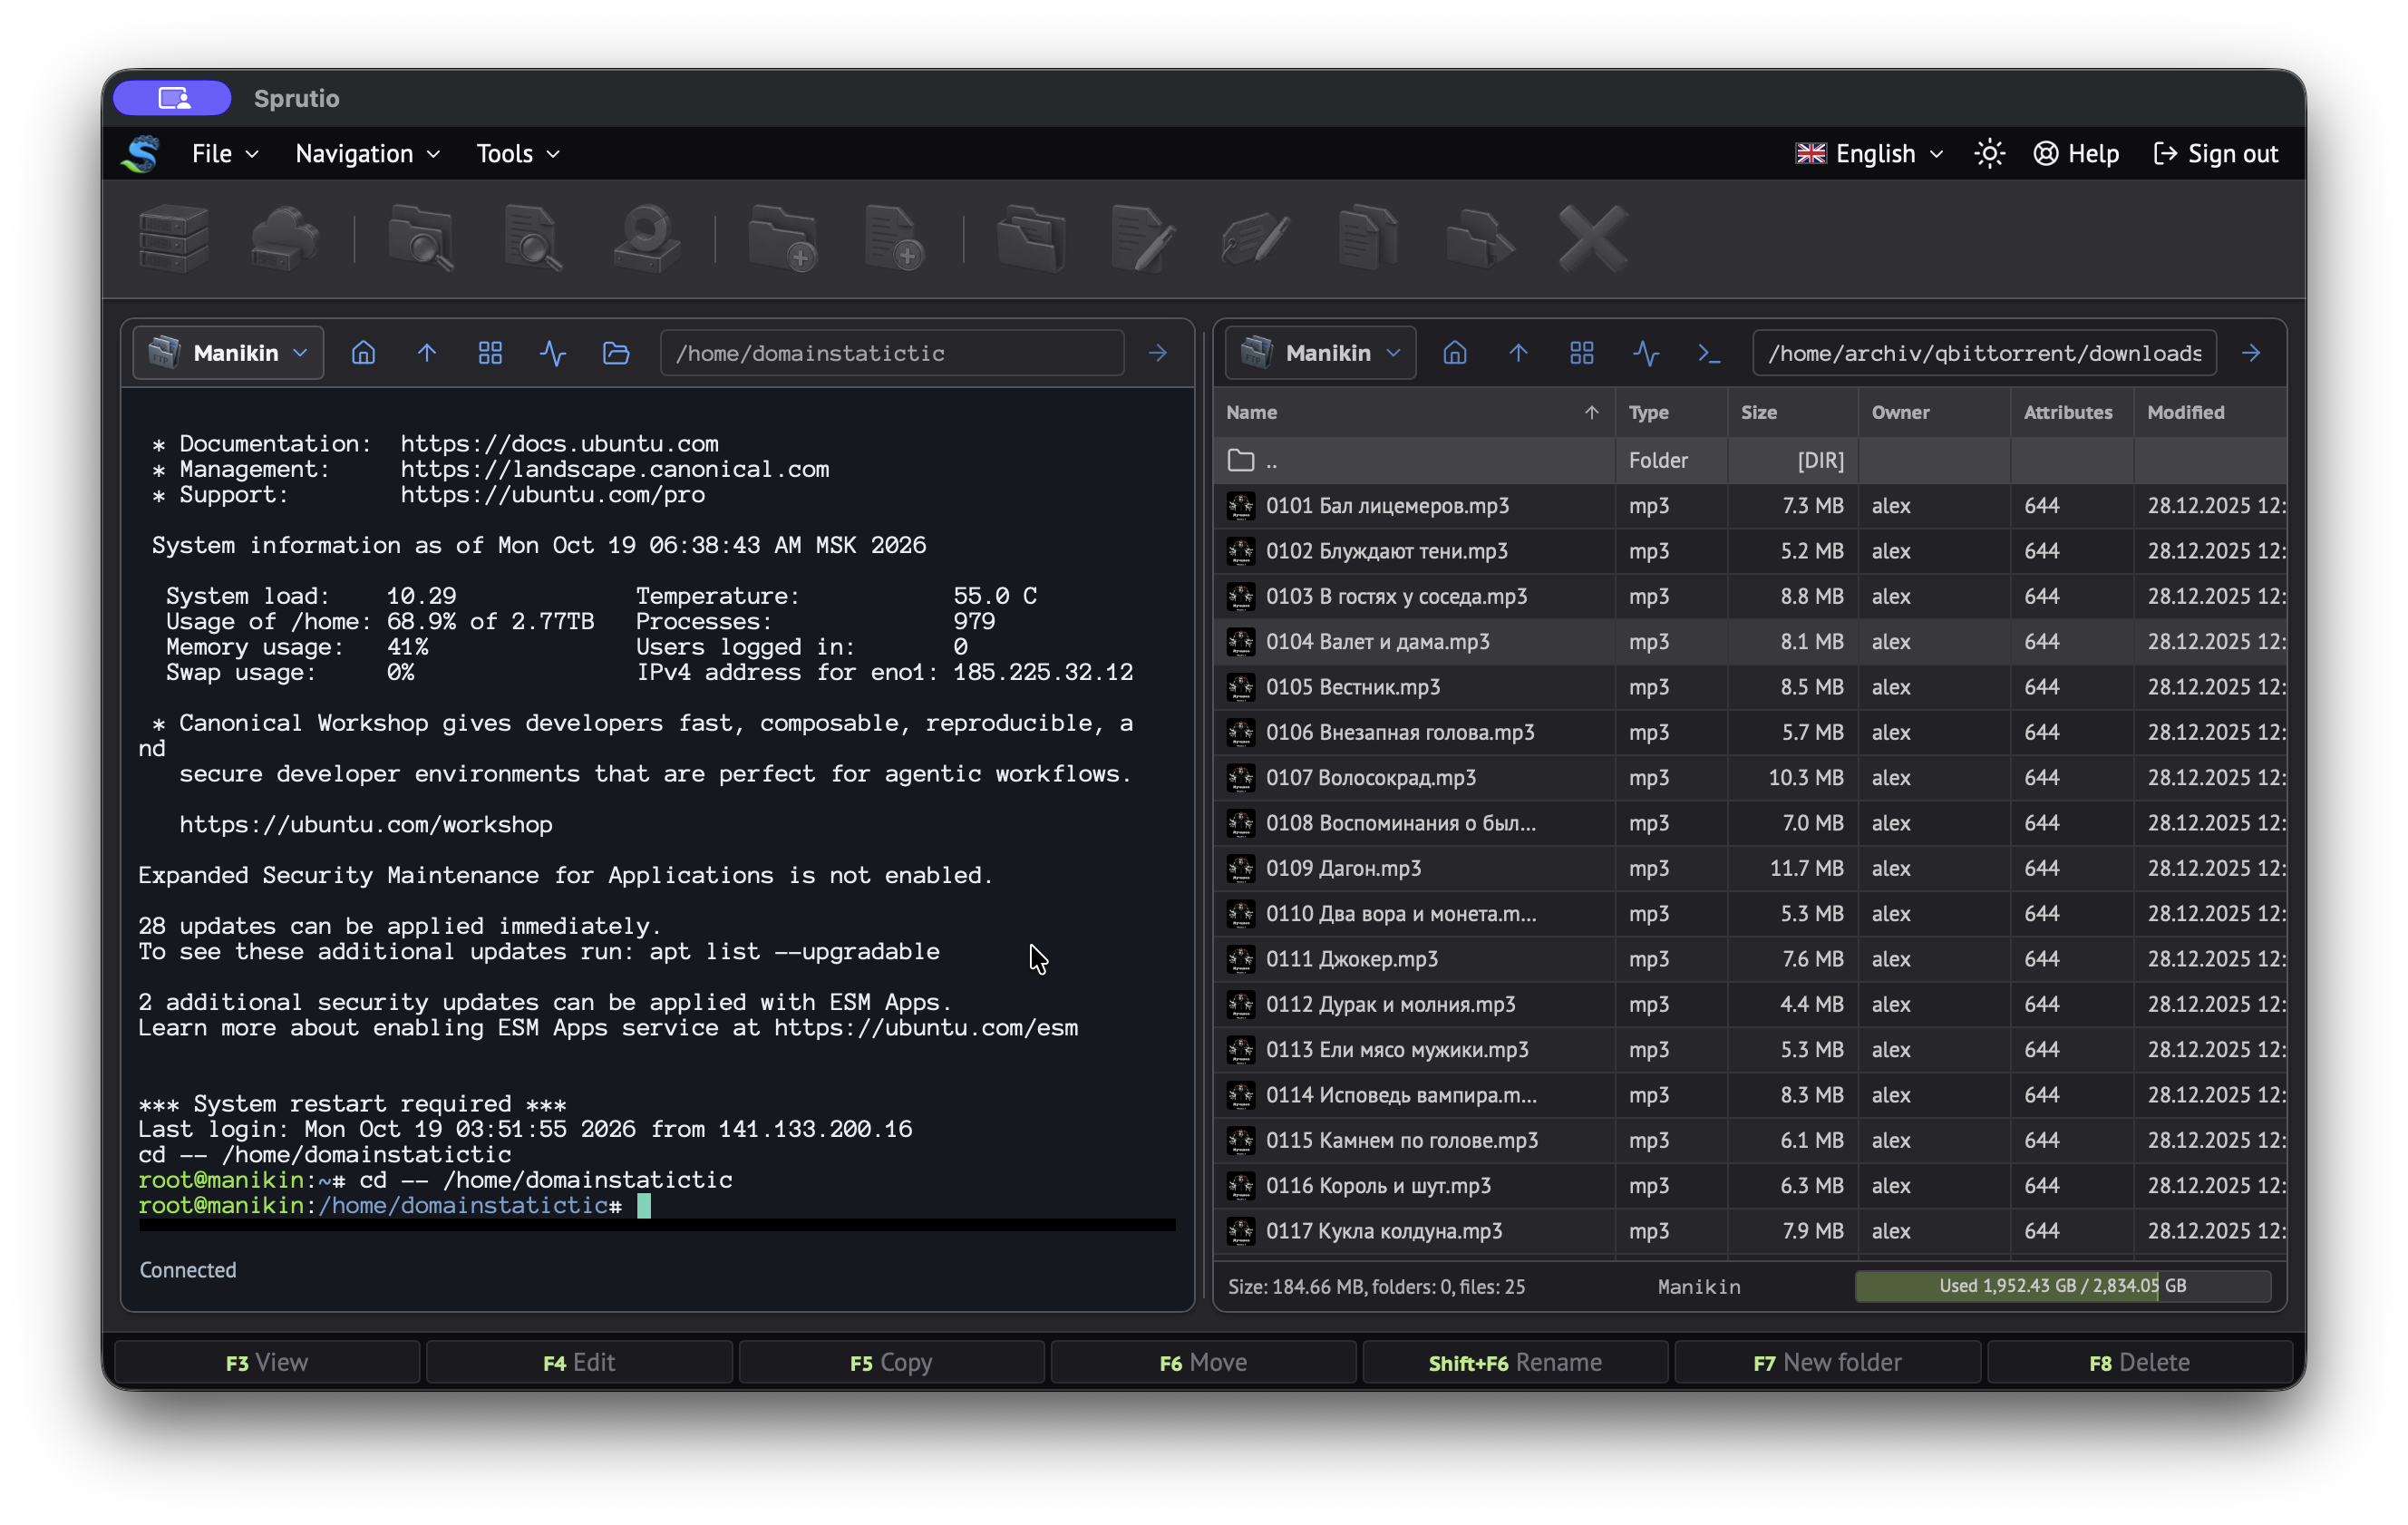
Task: Go up one level in right panel
Action: tap(1518, 353)
